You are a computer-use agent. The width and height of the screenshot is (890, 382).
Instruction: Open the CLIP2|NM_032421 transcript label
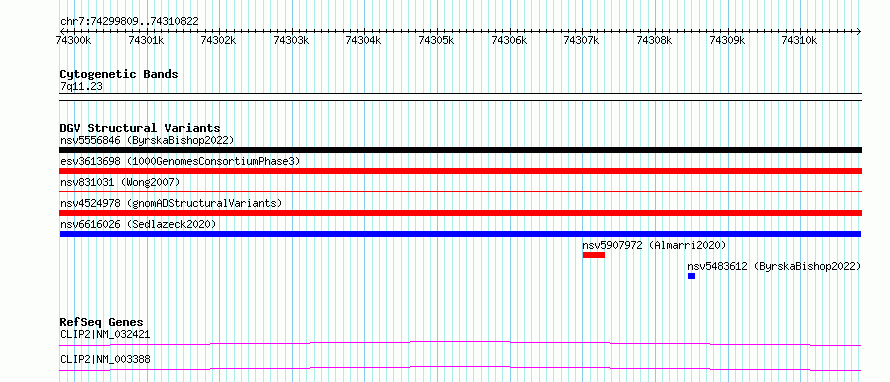[x=105, y=334]
